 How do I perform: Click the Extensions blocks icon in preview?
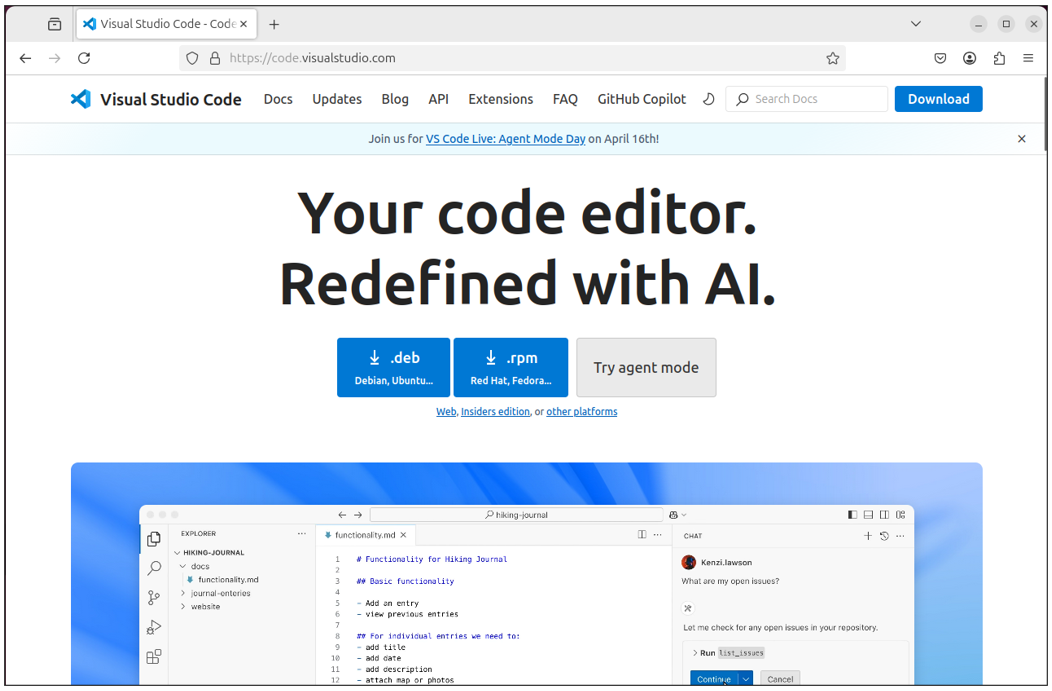tap(154, 657)
